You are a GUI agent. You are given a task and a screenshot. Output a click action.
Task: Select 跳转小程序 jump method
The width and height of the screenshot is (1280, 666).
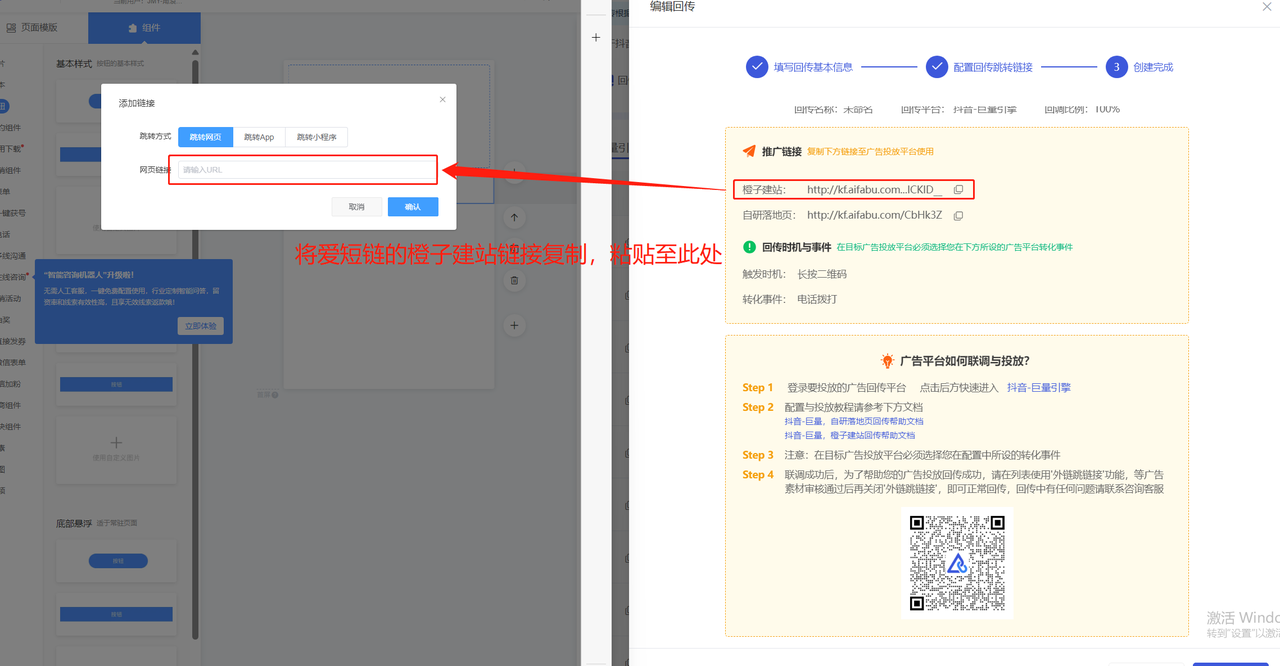tap(316, 137)
